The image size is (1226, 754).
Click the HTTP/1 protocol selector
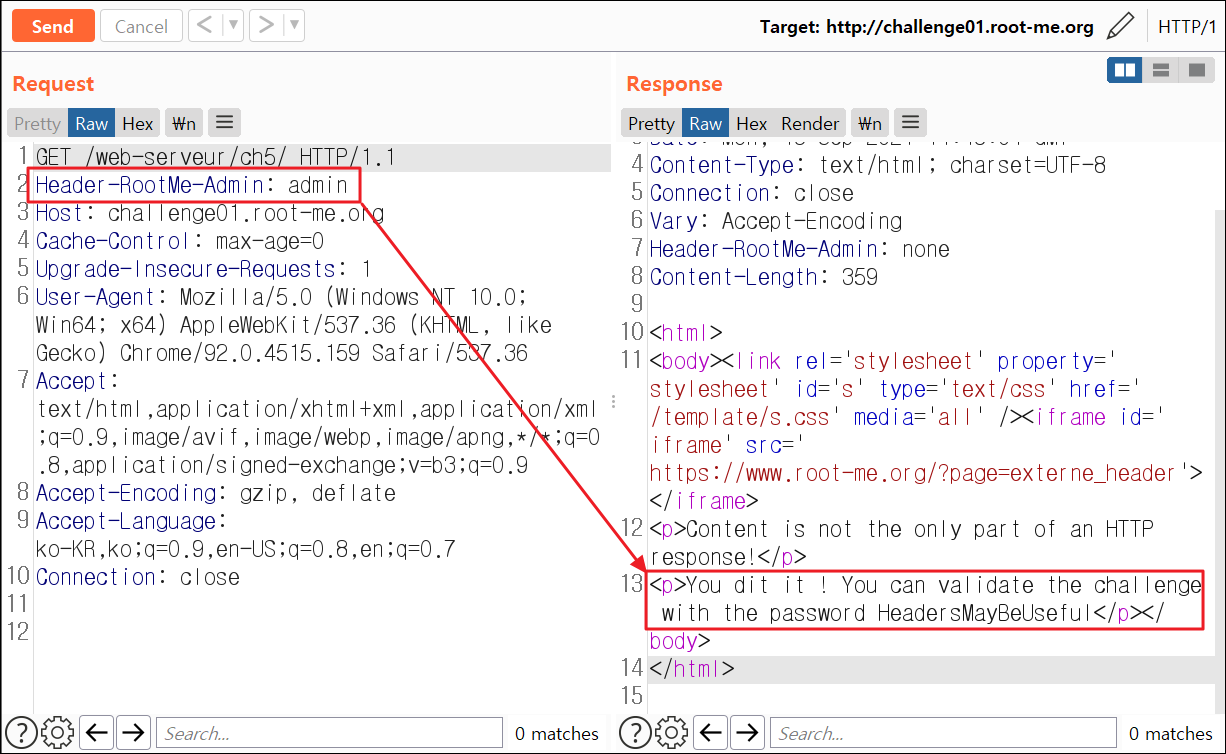1187,27
